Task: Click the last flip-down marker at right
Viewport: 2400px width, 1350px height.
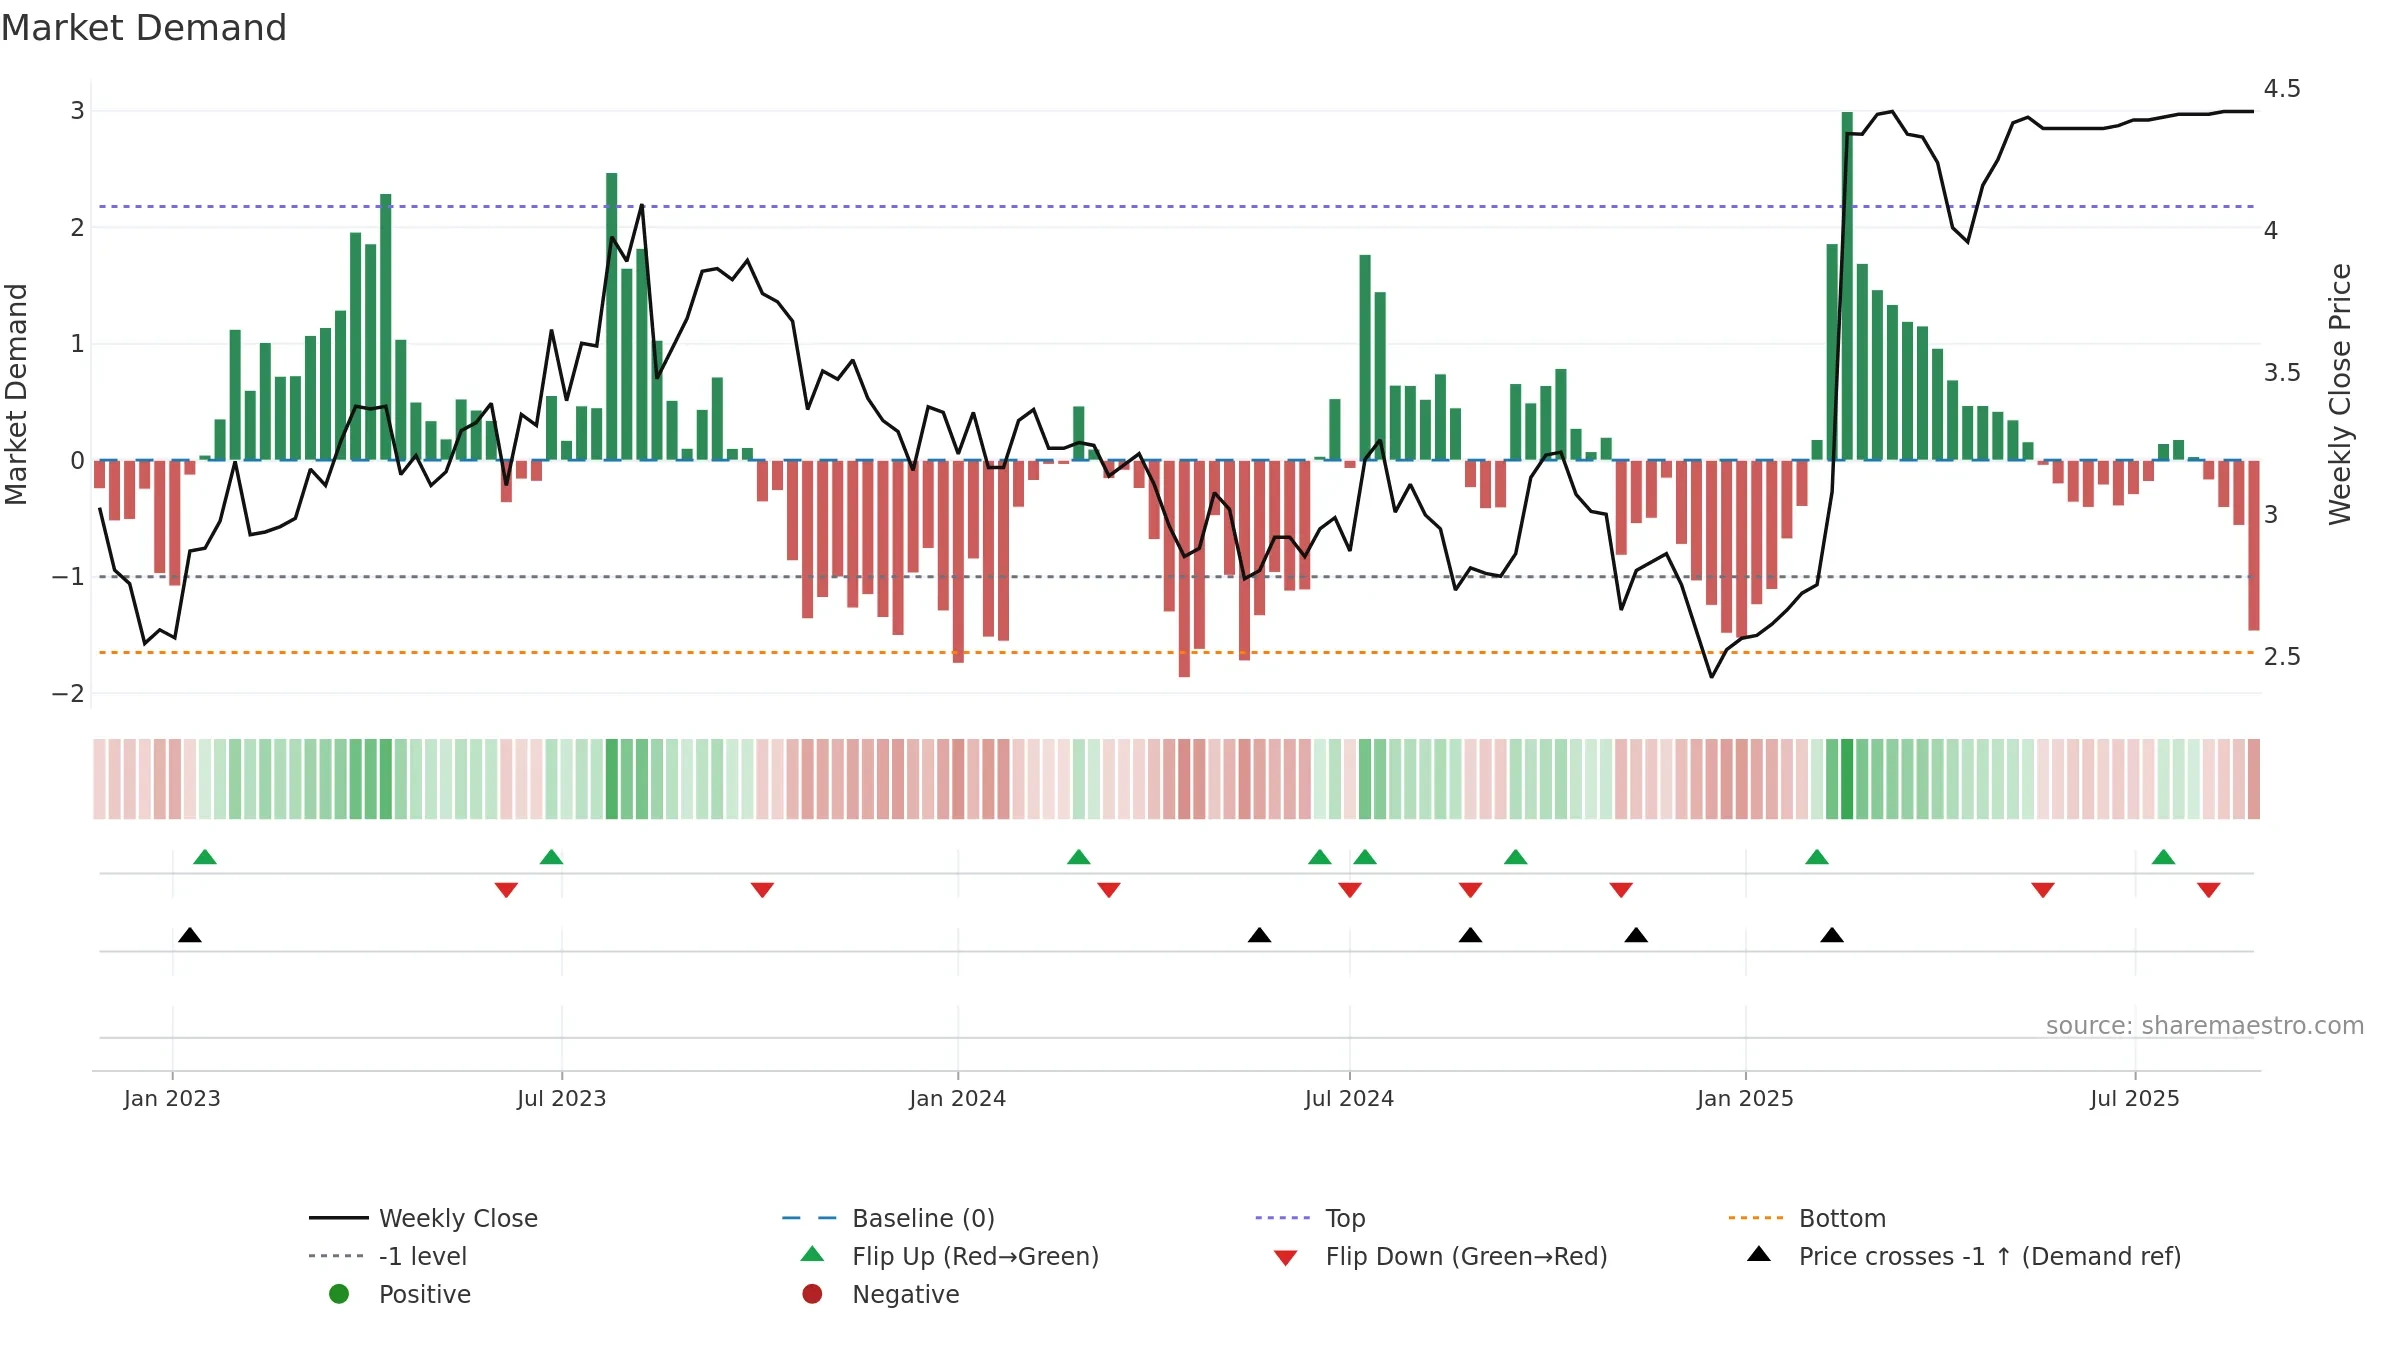Action: pyautogui.click(x=2209, y=890)
